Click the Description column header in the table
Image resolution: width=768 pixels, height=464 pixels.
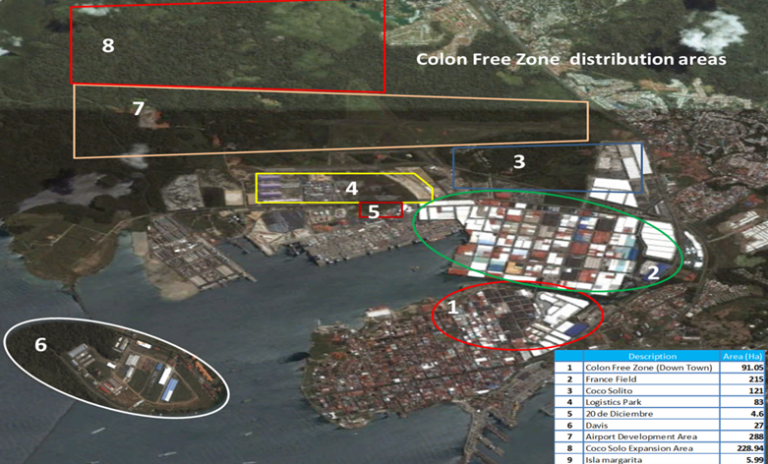click(651, 356)
